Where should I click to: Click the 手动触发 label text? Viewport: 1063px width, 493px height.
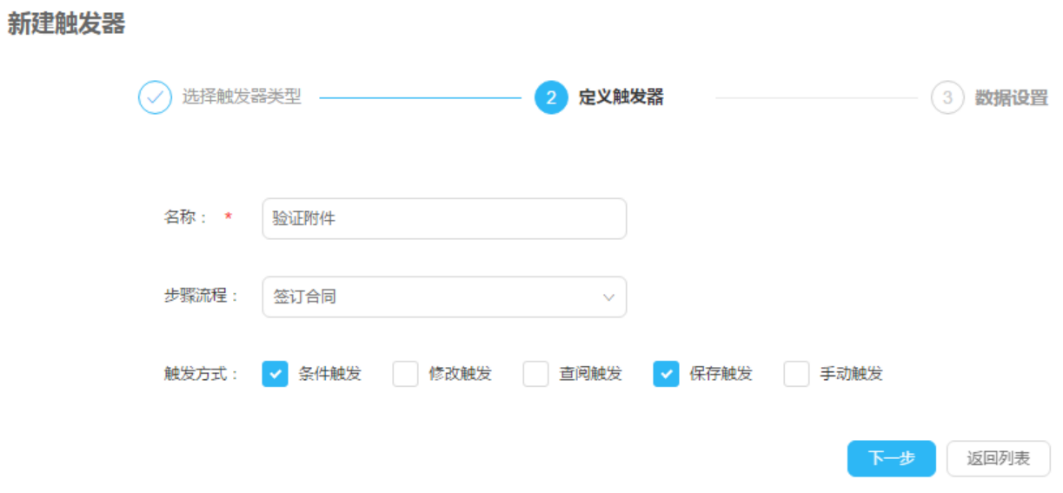852,374
